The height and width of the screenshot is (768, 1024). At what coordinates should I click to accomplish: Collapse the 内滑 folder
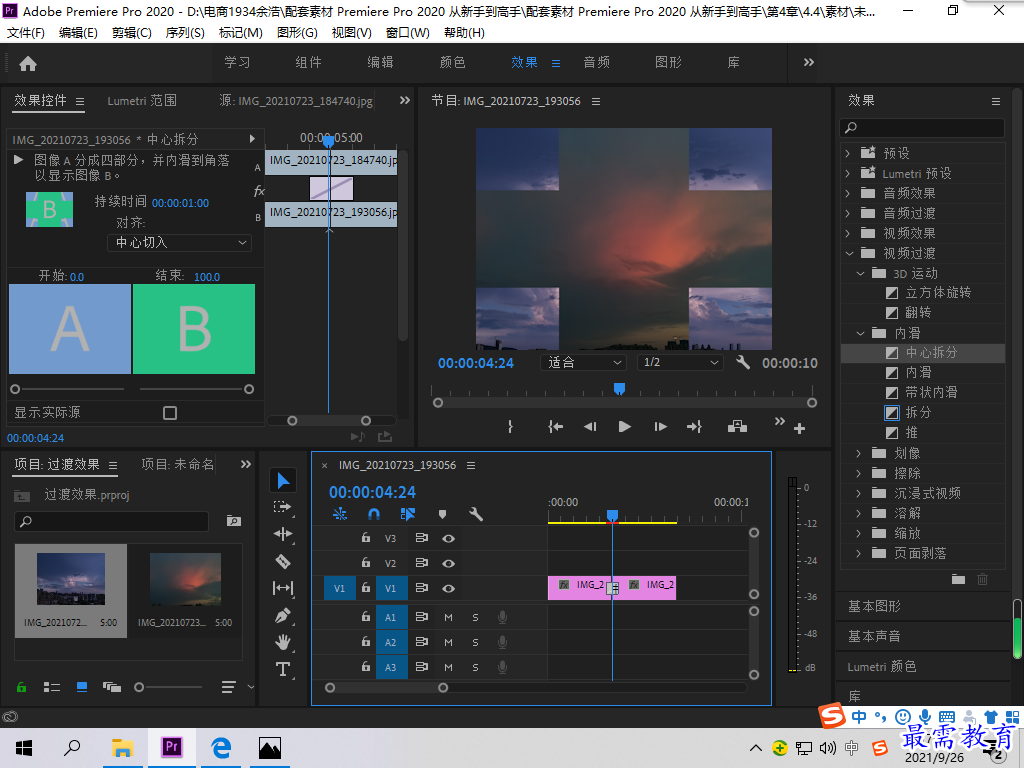pos(860,333)
